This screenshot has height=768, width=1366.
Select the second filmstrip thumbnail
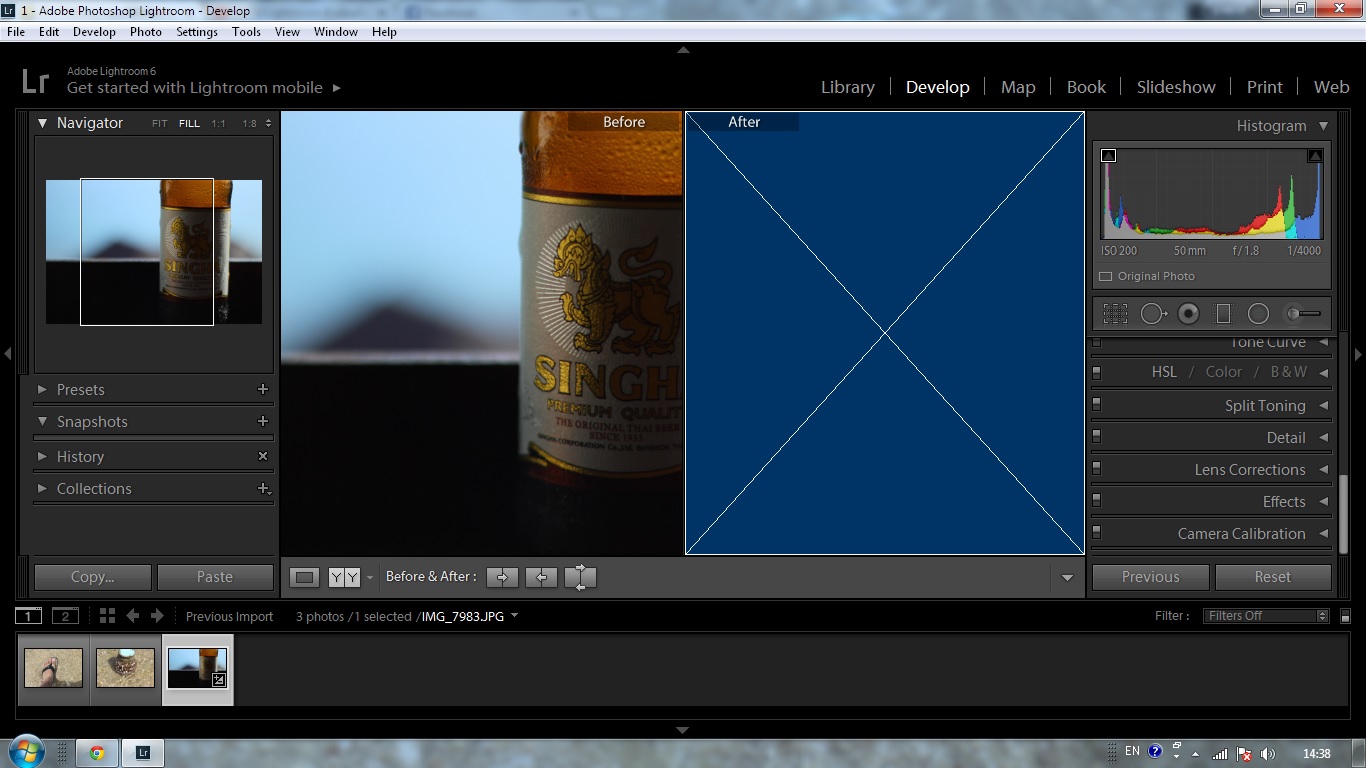[125, 668]
